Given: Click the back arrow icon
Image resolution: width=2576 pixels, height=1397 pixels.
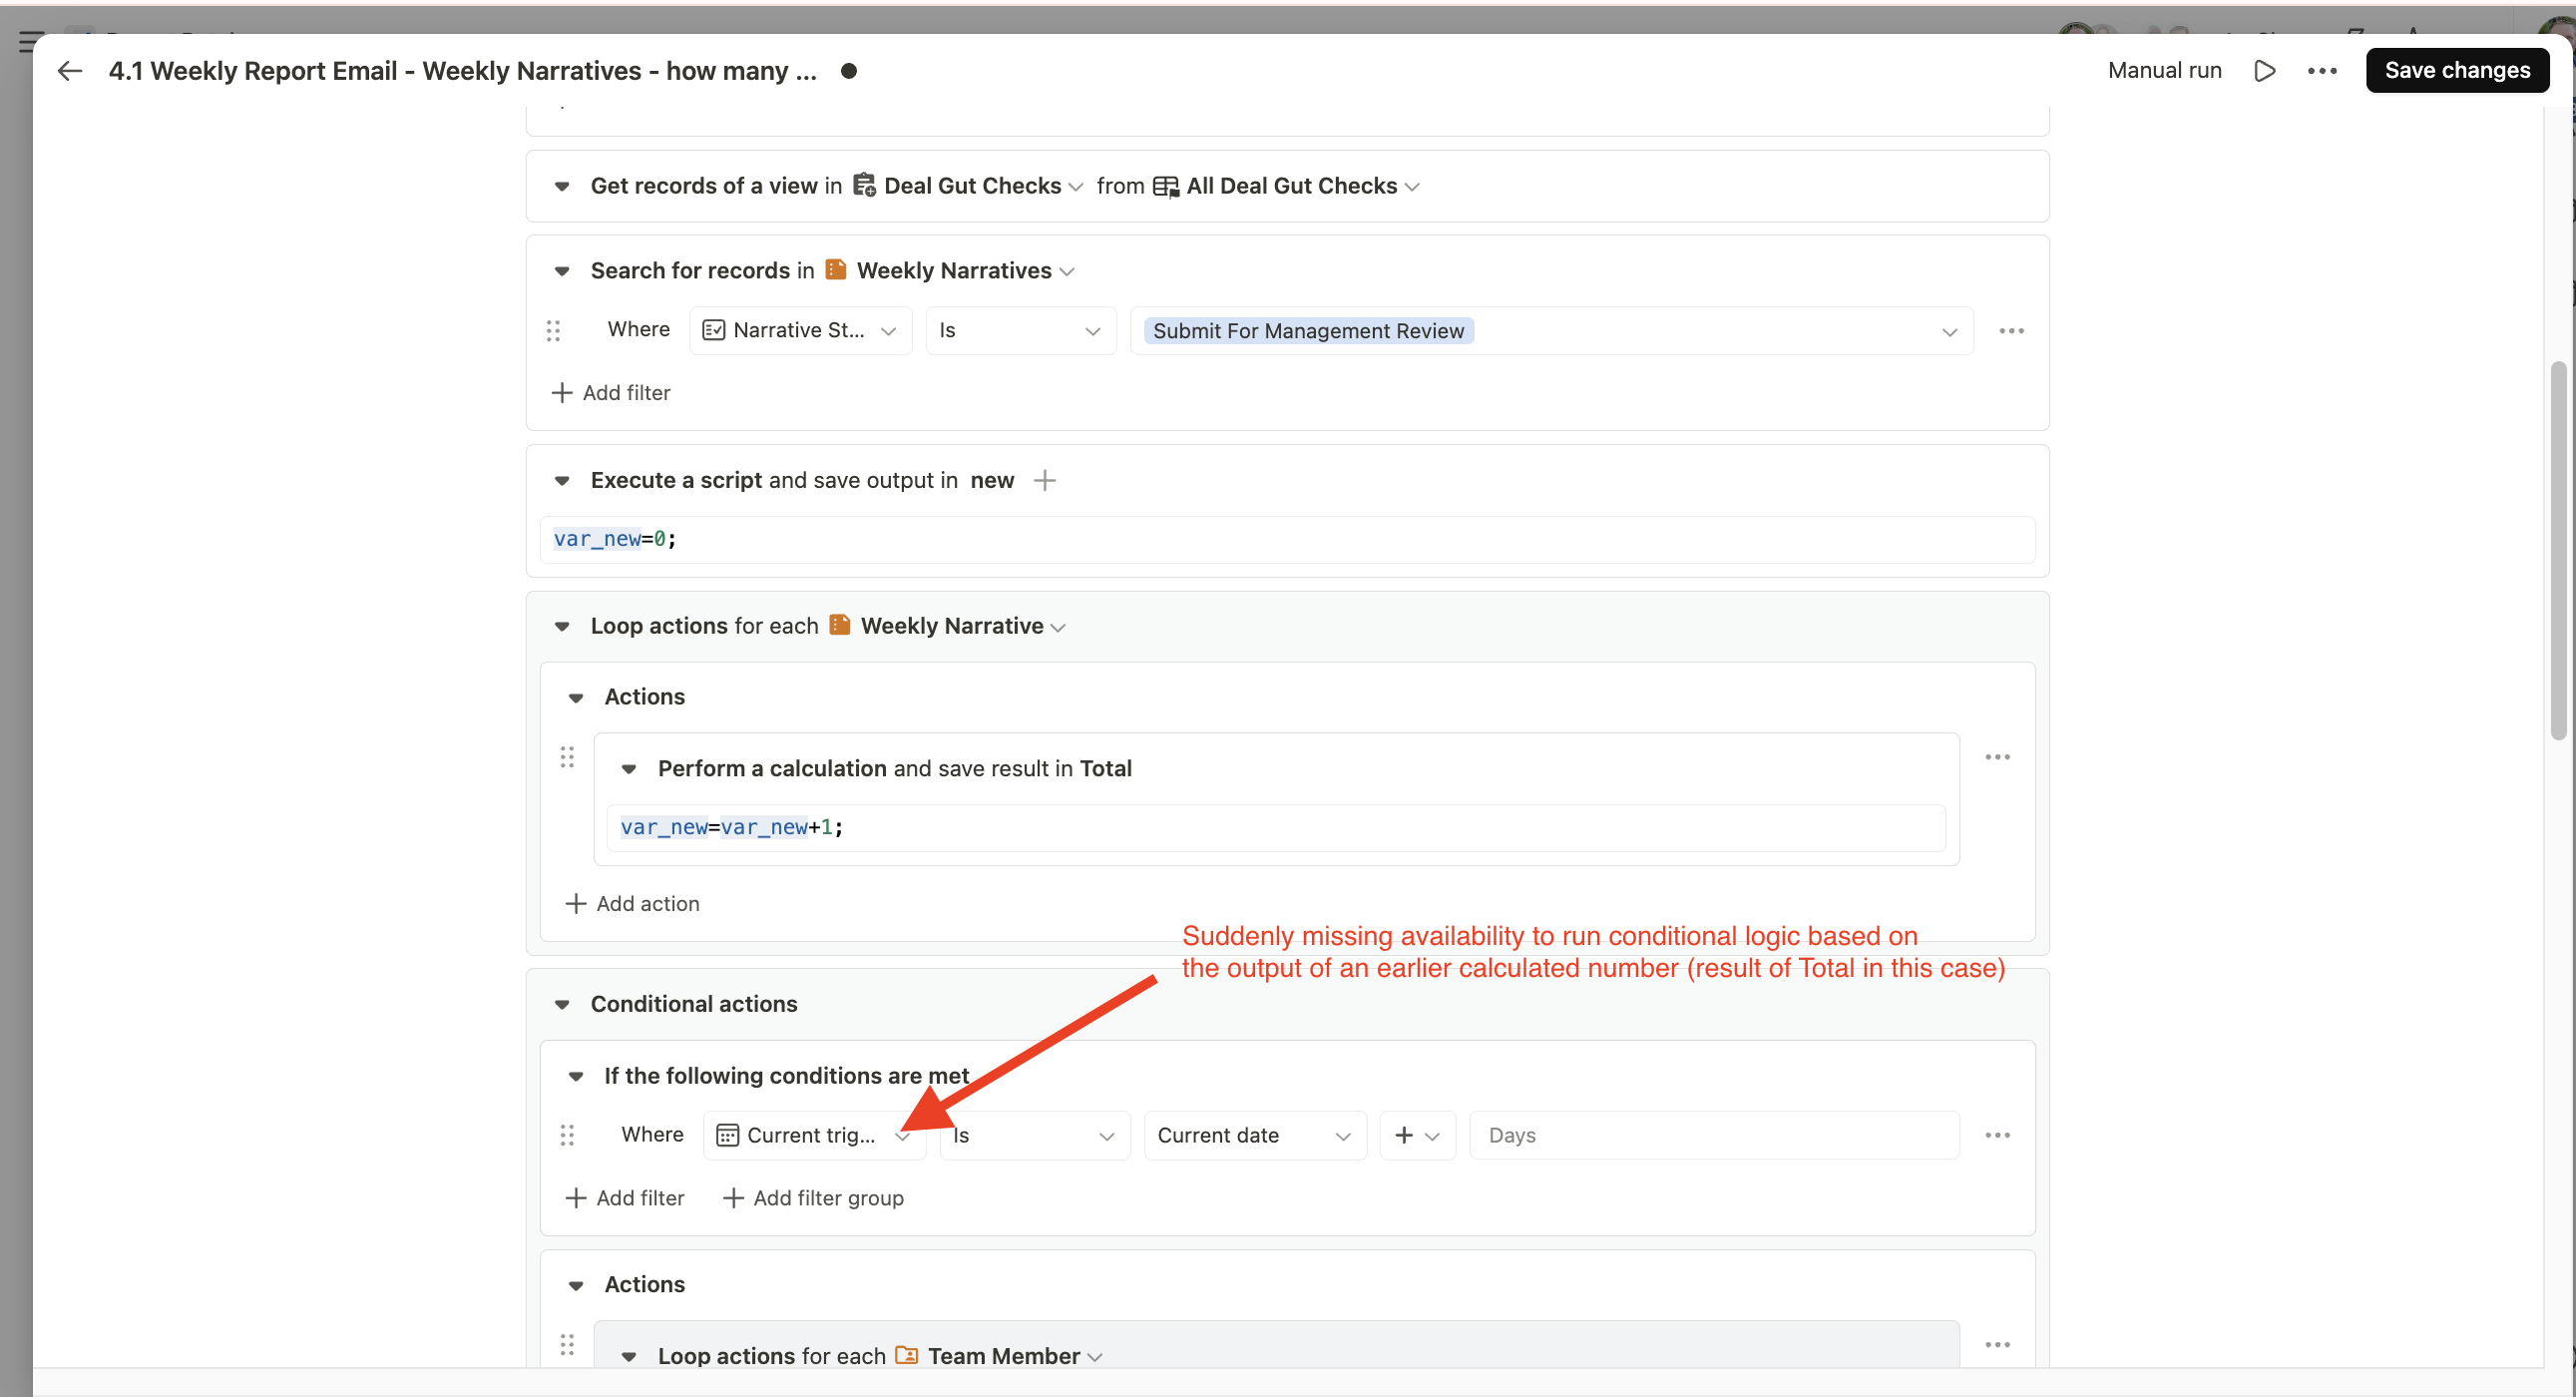Looking at the screenshot, I should click(x=69, y=71).
